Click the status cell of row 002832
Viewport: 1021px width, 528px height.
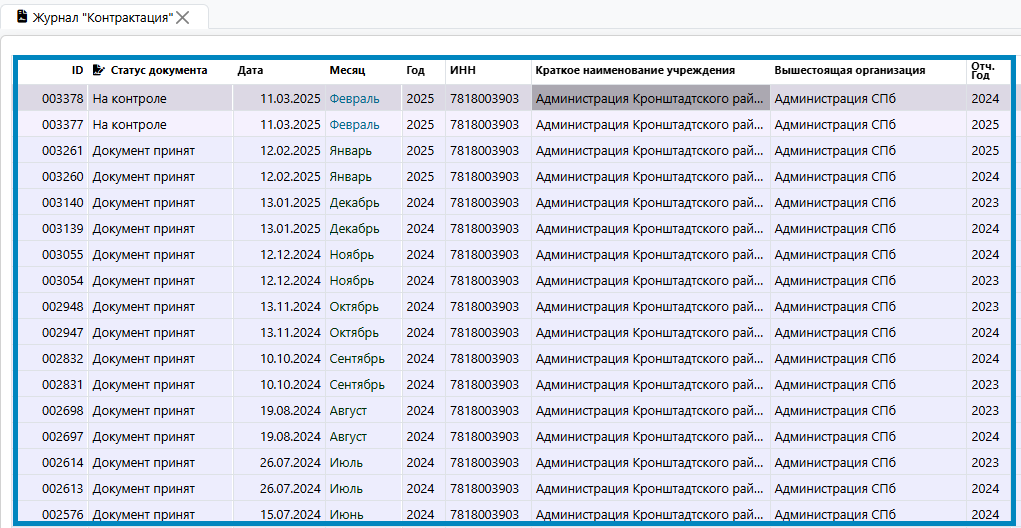(143, 359)
